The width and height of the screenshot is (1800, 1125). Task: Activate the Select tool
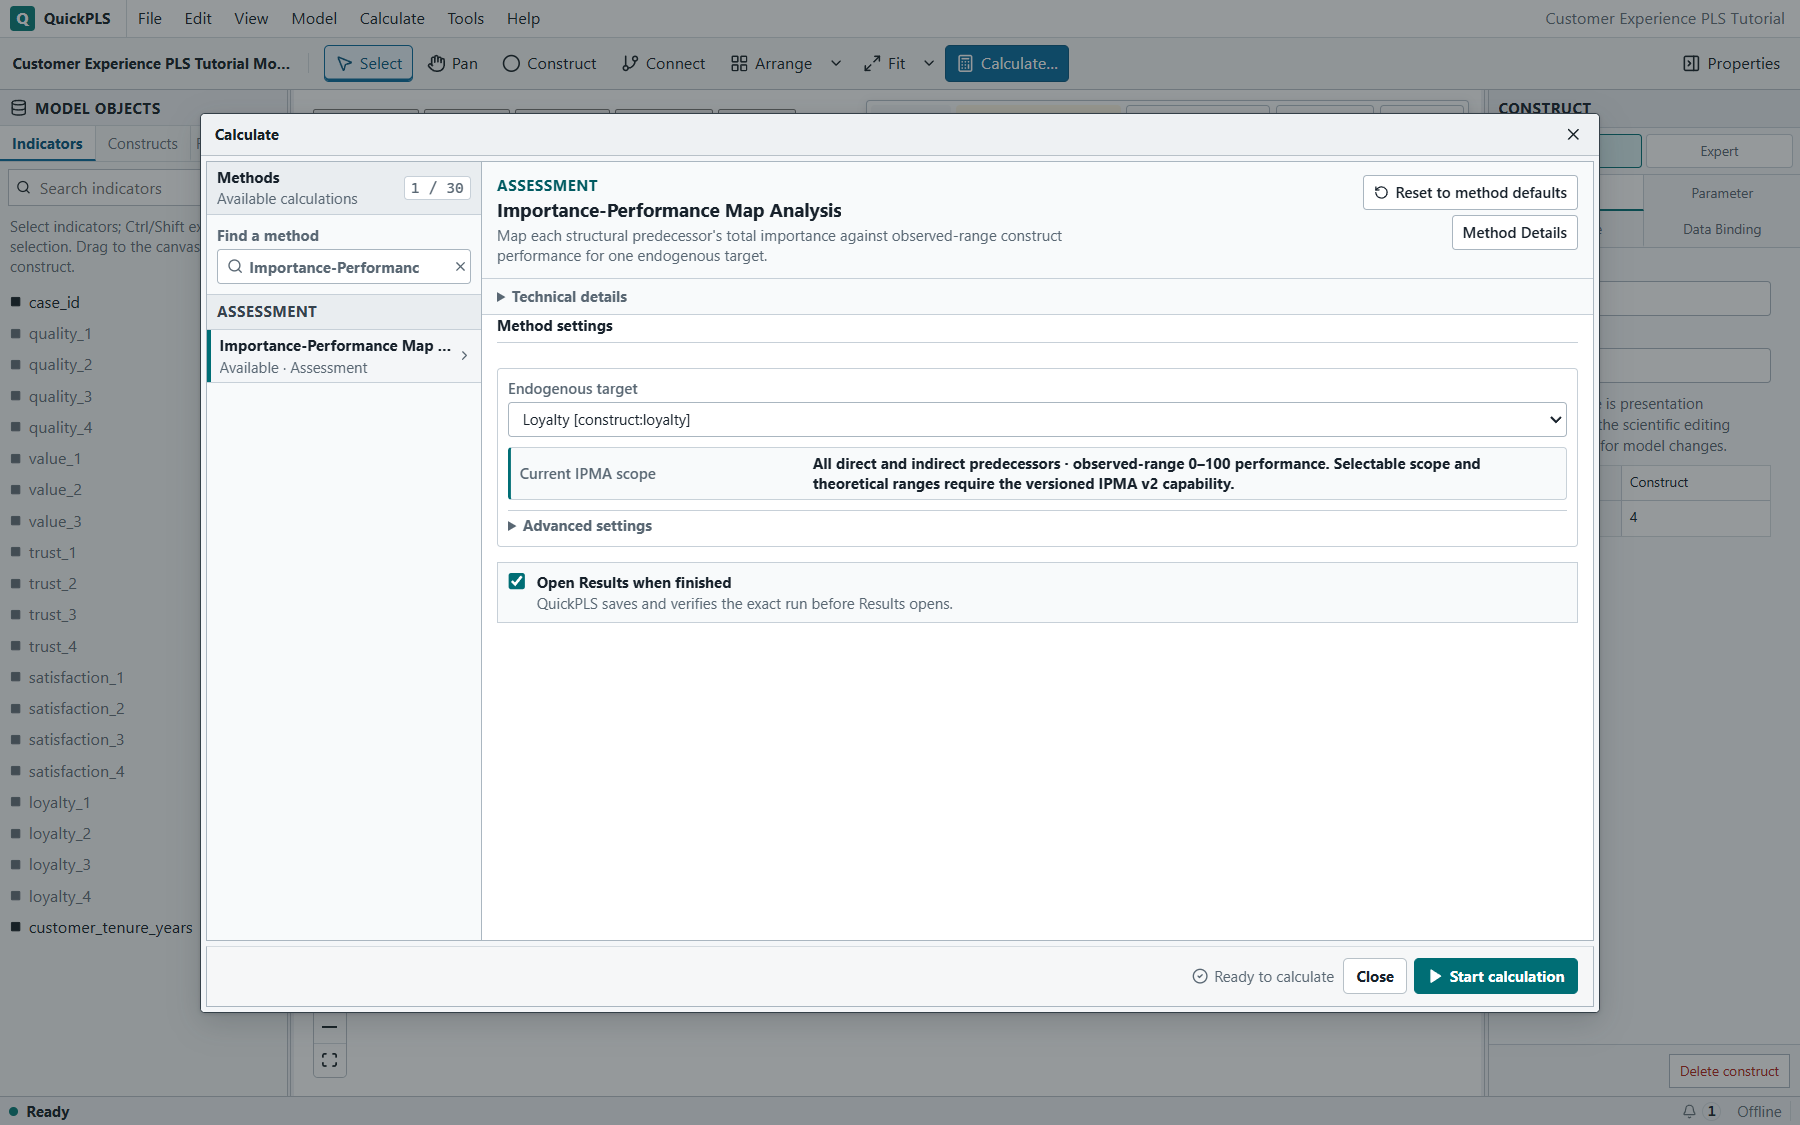[x=369, y=63]
